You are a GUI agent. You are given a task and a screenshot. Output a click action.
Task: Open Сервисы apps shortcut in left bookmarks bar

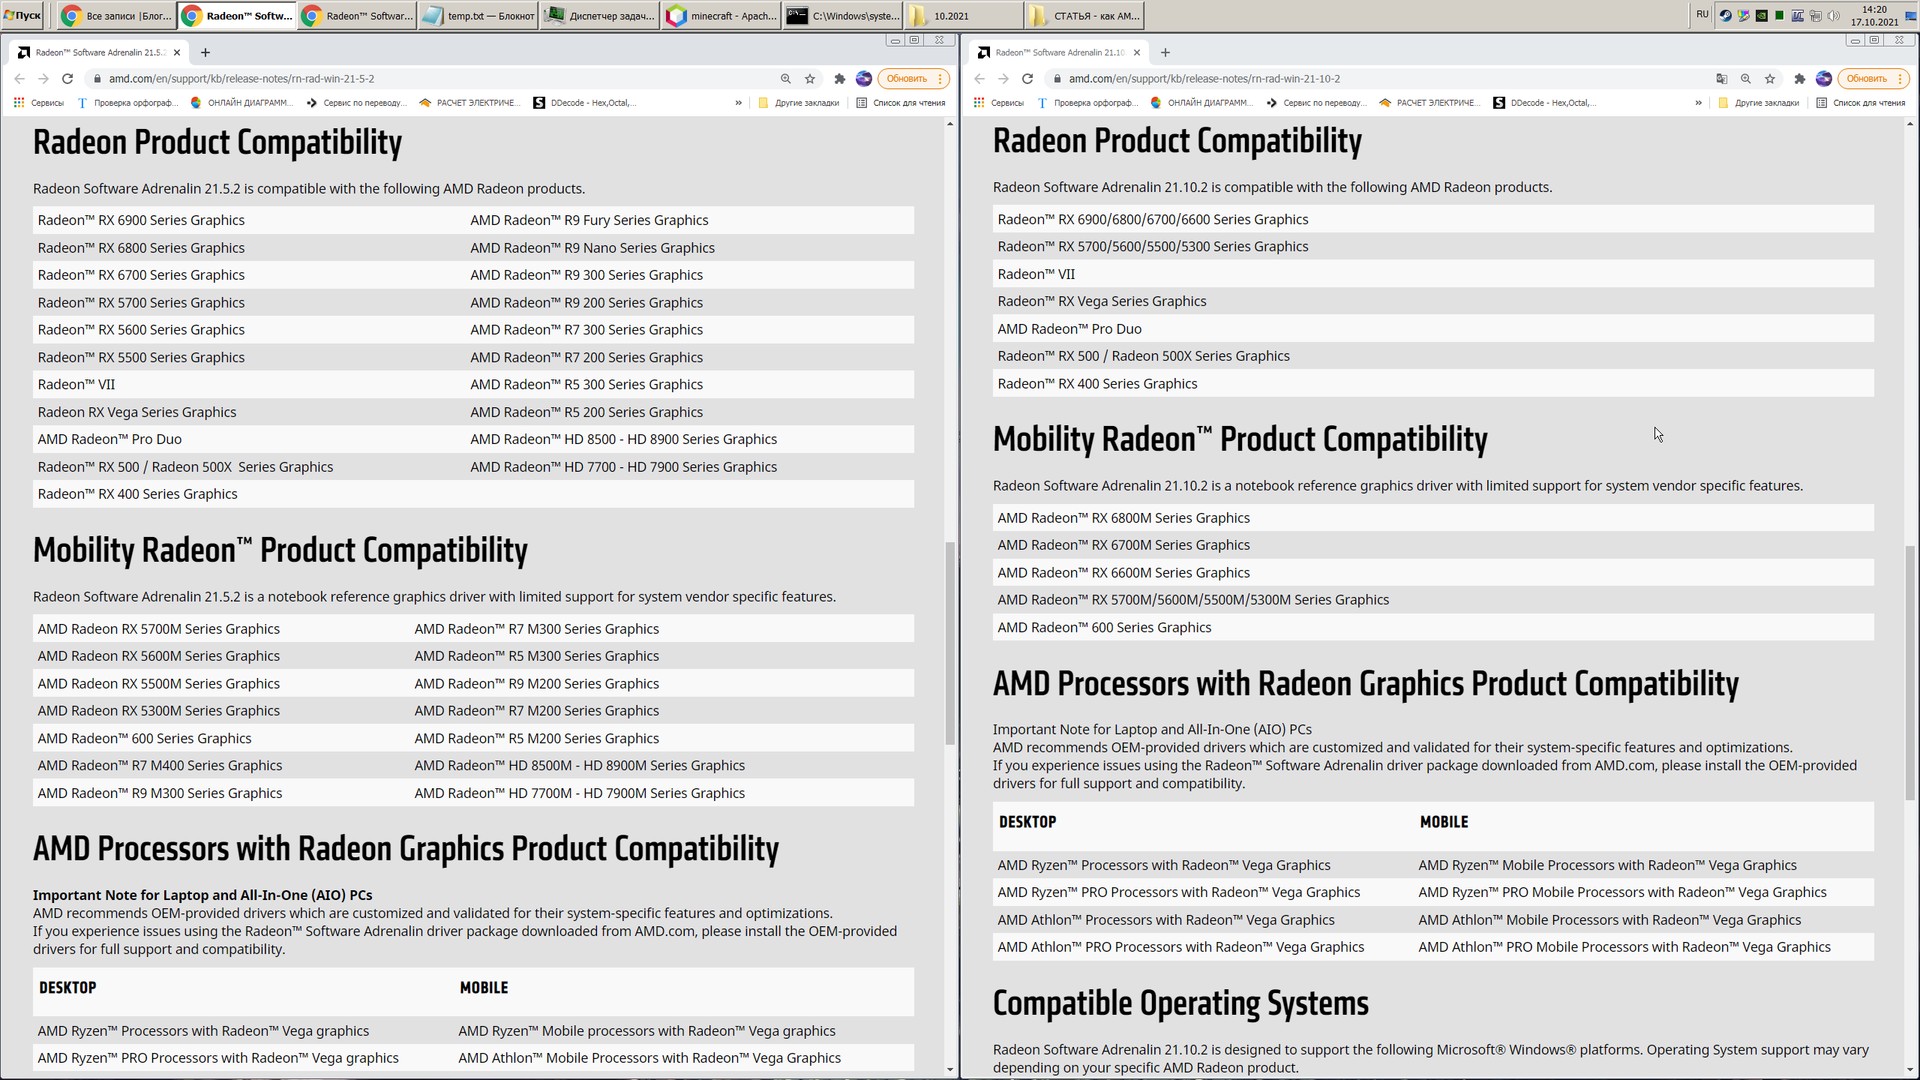40,103
